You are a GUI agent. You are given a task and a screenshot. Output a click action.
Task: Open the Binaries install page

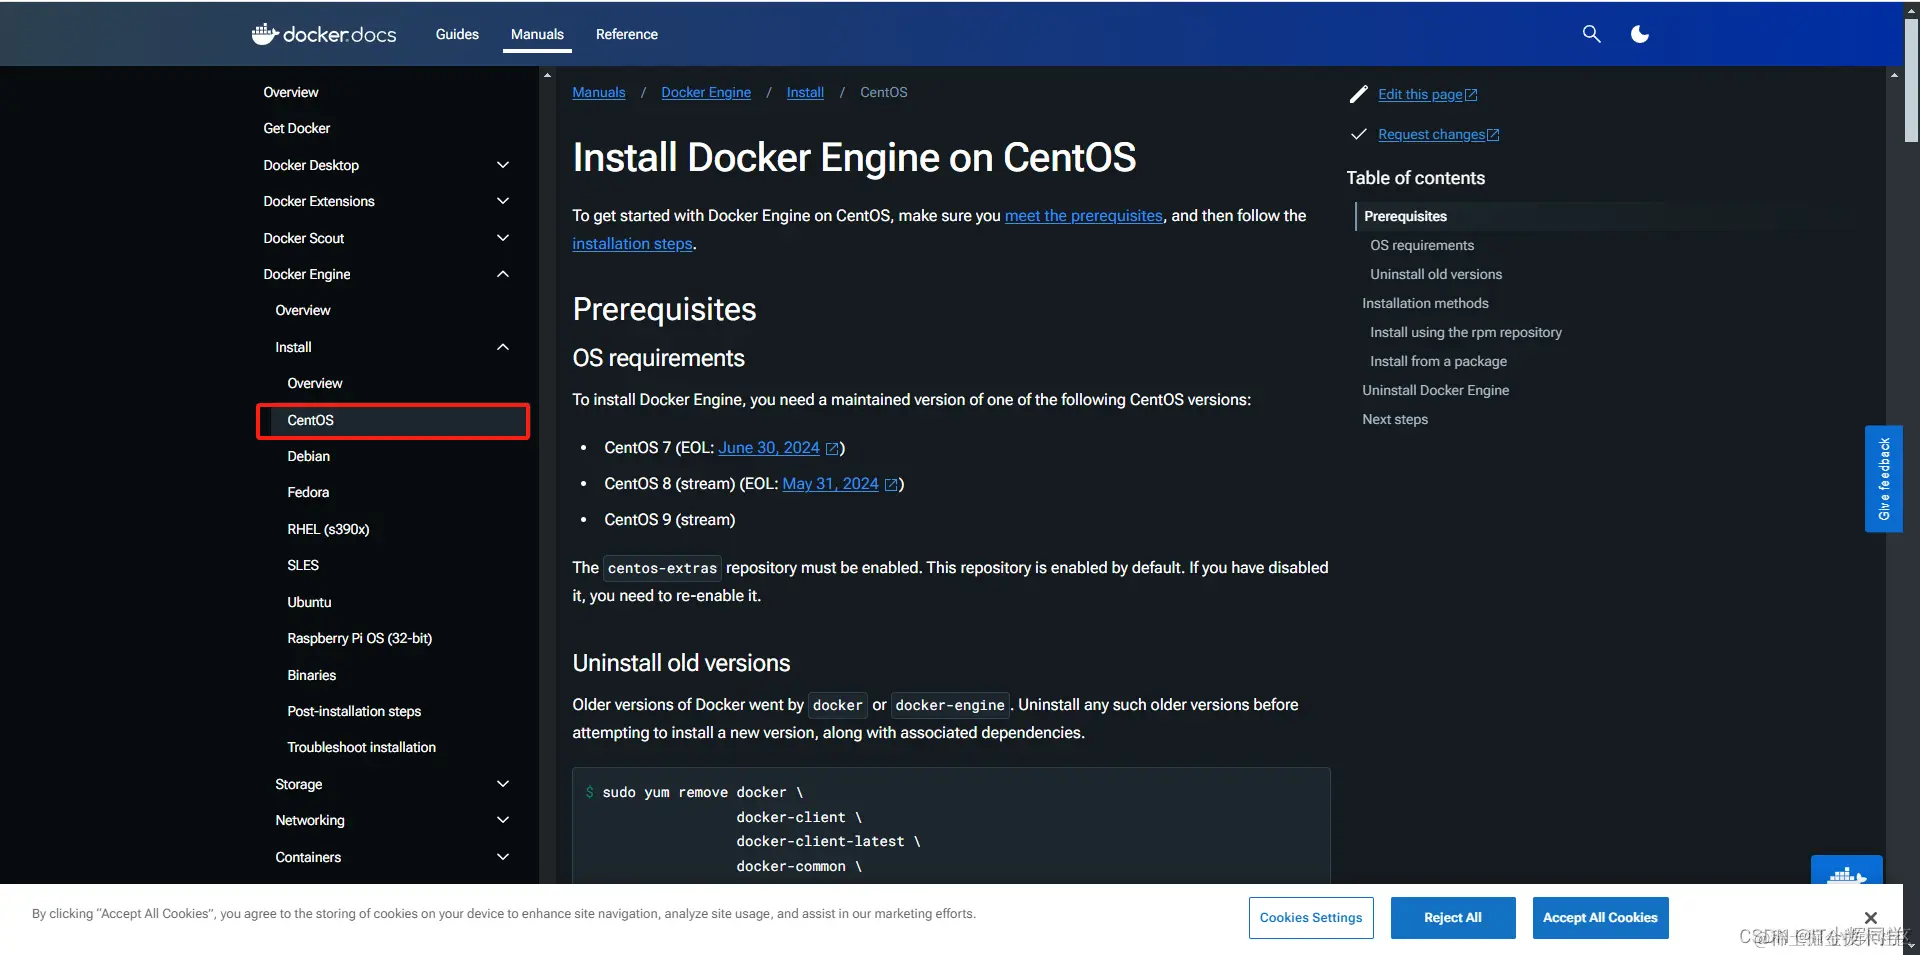(312, 675)
